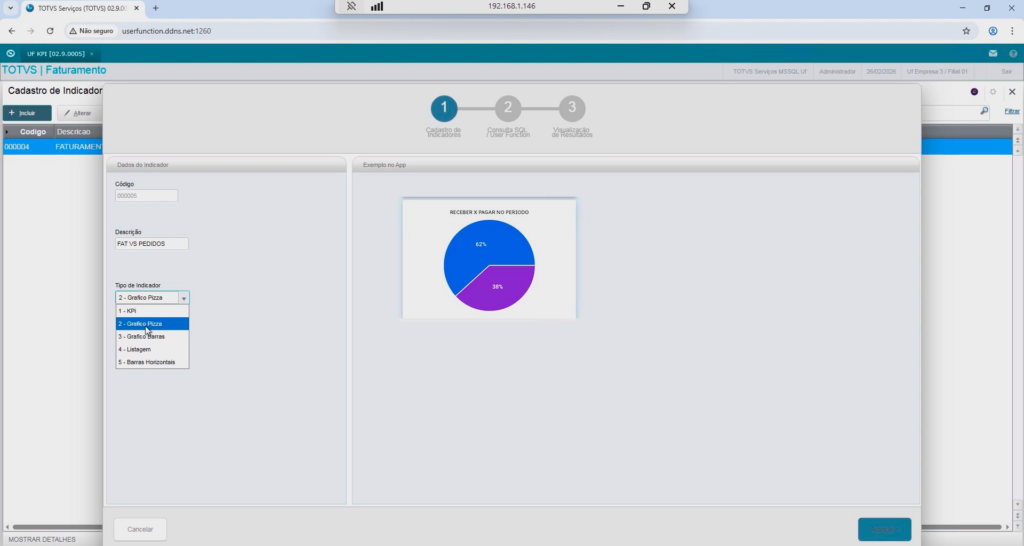Click the TOTVS home logo icon
The image size is (1024, 546).
click(10, 53)
